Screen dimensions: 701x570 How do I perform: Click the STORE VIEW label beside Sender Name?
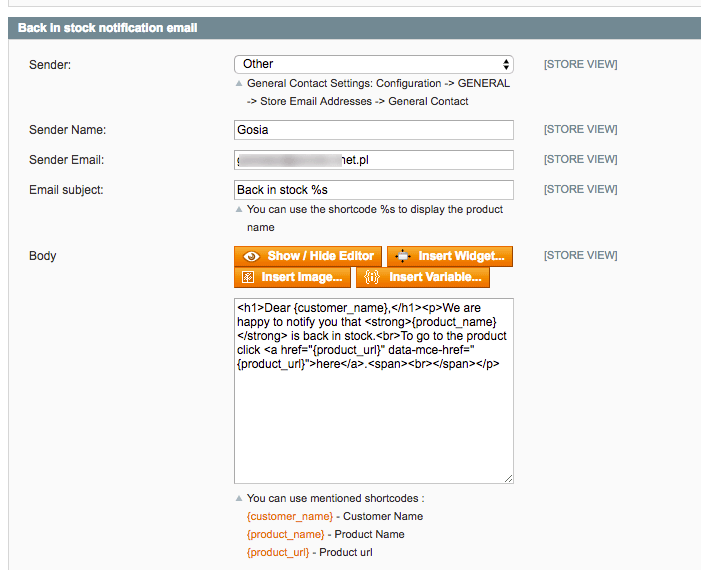point(580,130)
